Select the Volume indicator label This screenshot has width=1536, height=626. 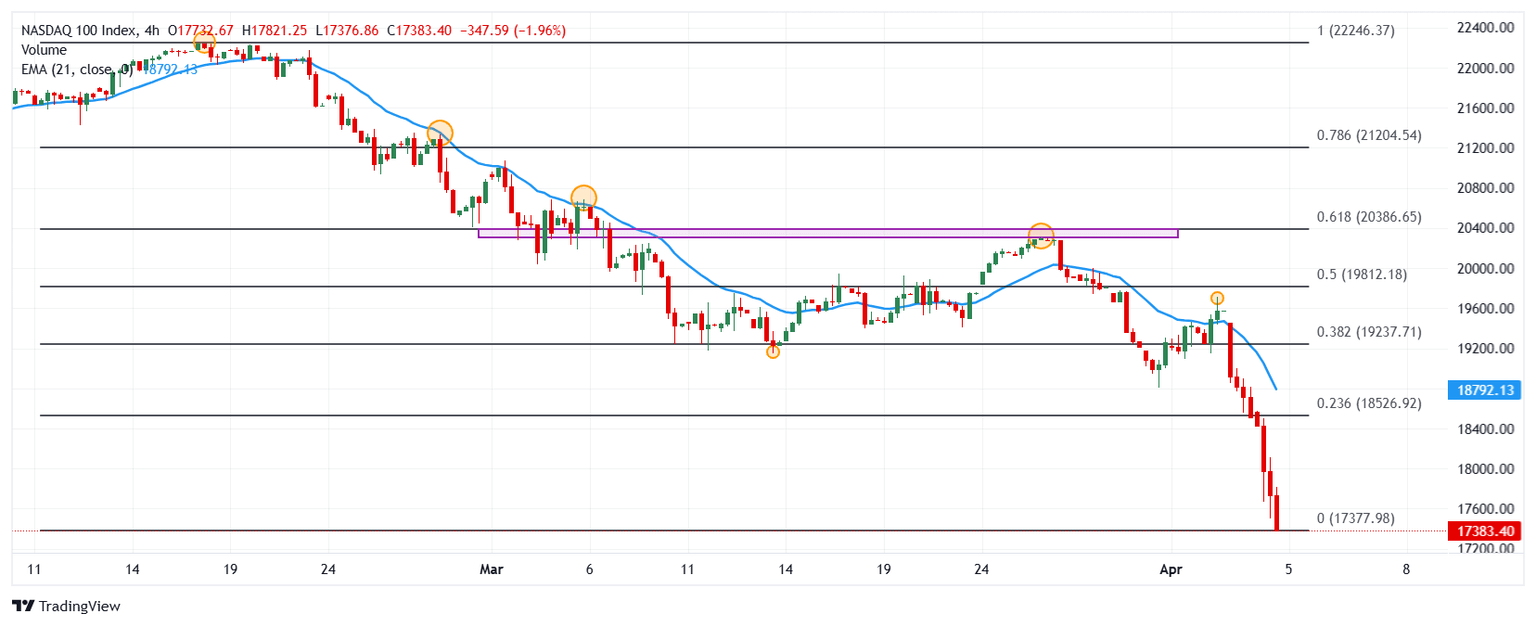(x=44, y=50)
